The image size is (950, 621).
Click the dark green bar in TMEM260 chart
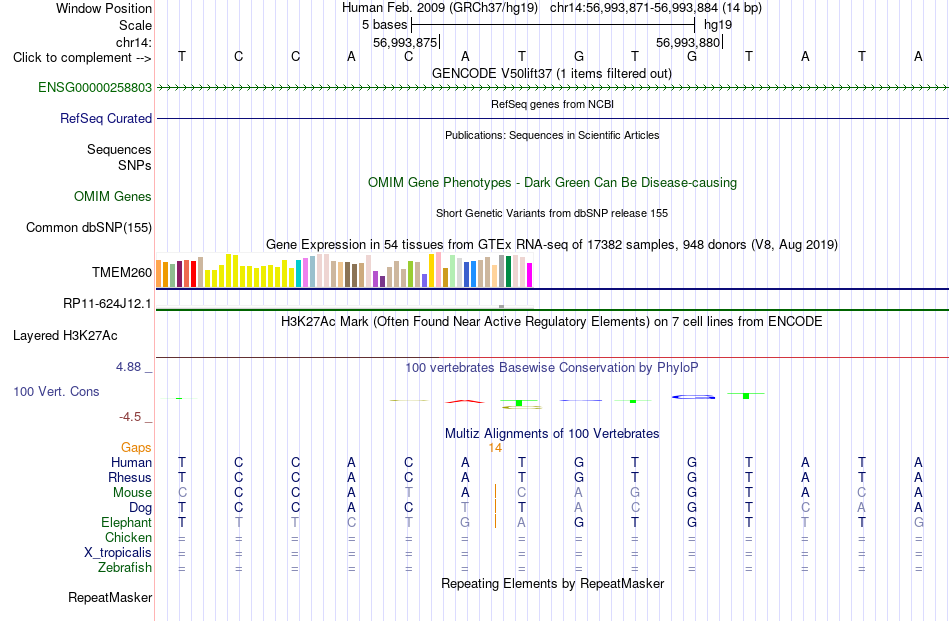[508, 271]
